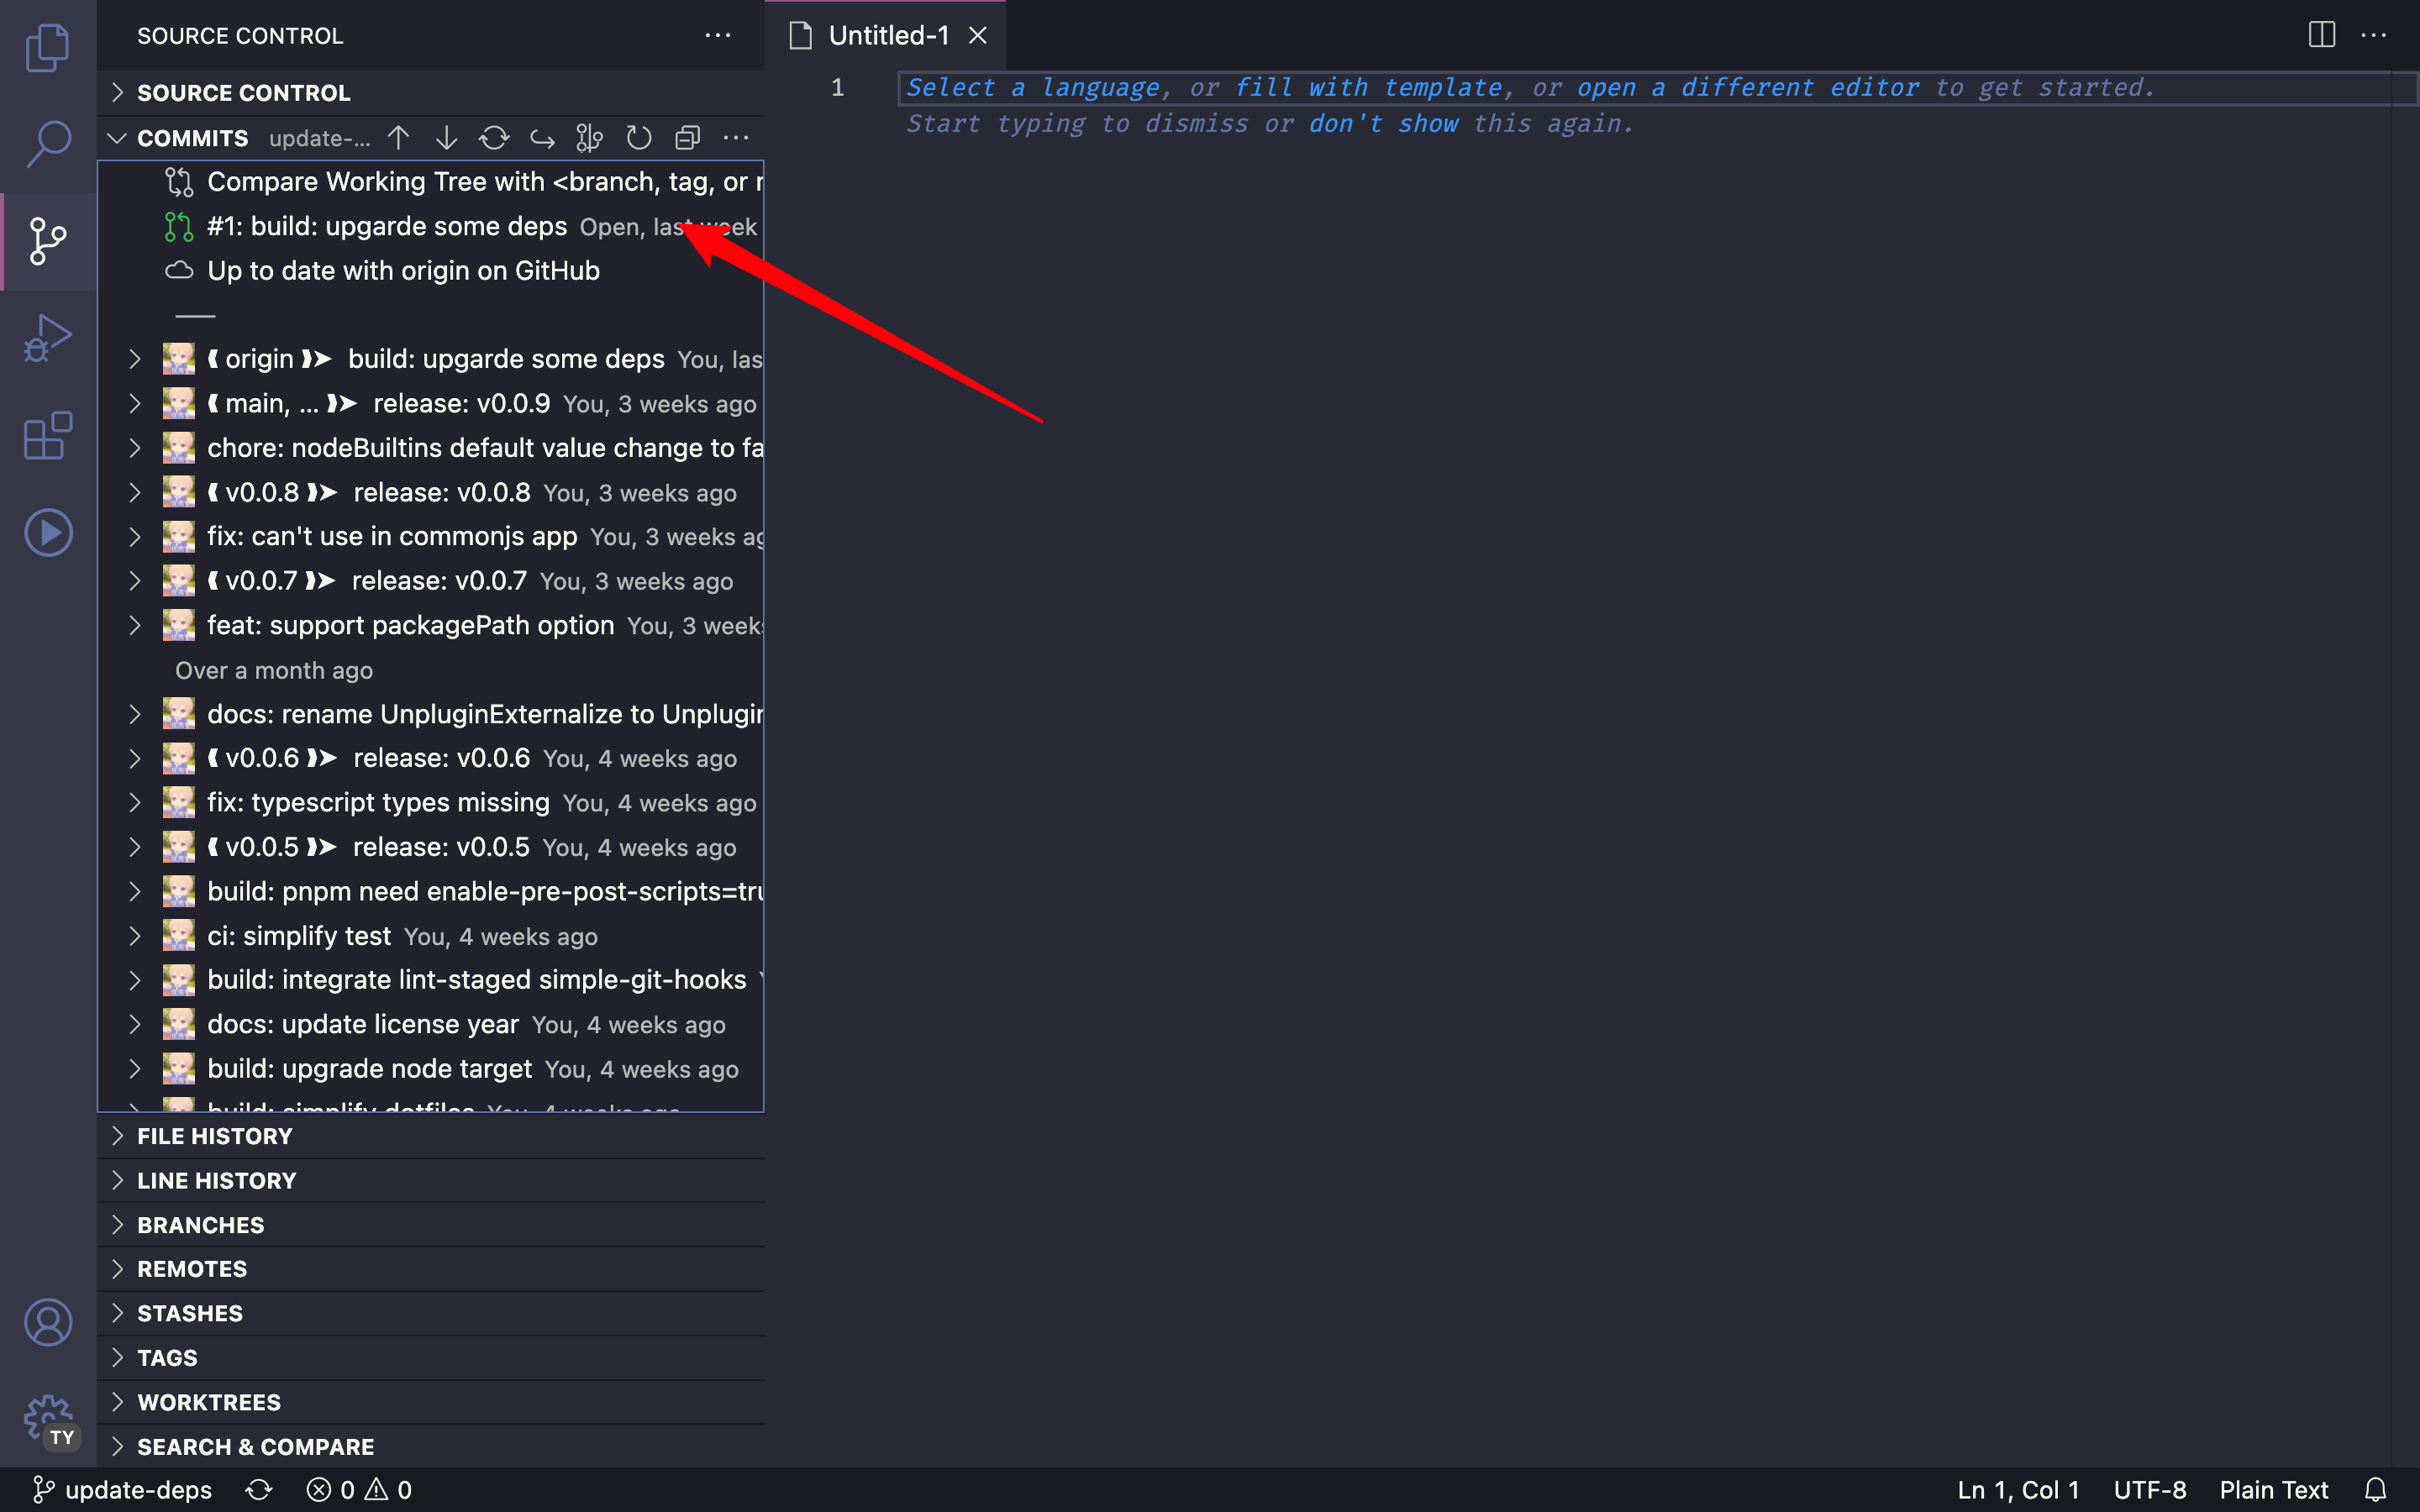Open the Commit Graph from the COMMITS toolbar

click(x=589, y=137)
